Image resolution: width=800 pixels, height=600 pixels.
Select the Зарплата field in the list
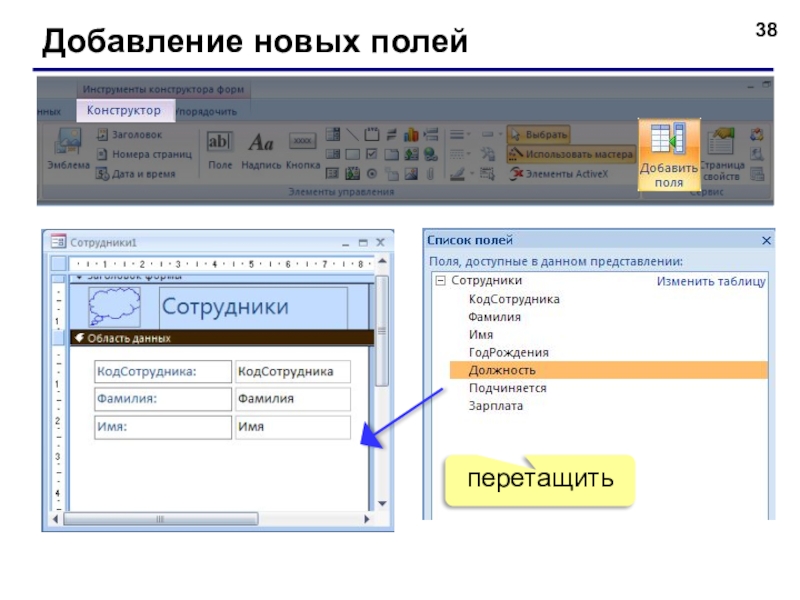coord(496,406)
